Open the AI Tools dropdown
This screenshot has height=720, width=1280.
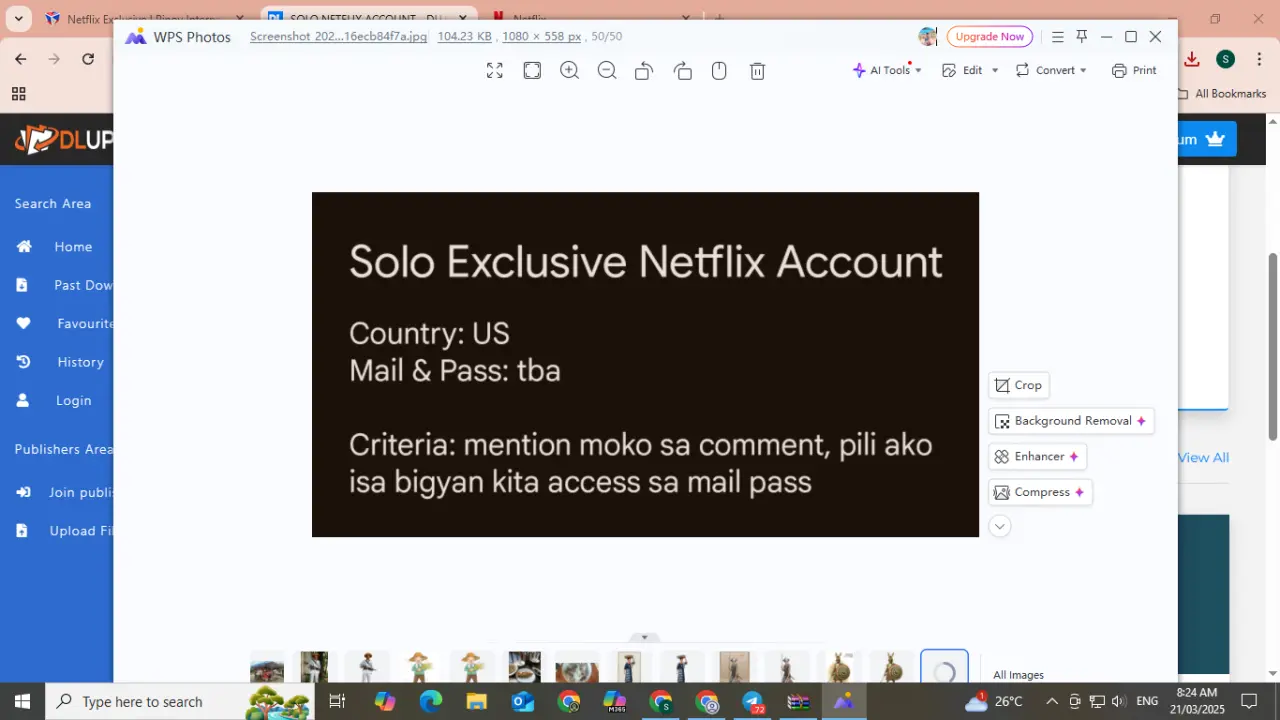(x=887, y=70)
